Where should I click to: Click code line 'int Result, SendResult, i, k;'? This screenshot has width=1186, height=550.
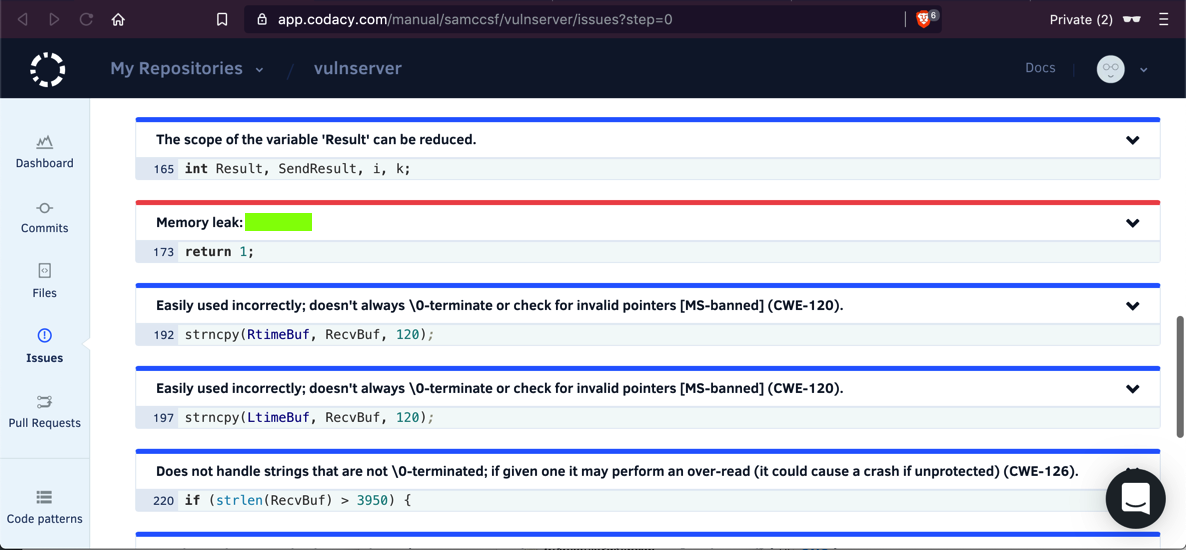click(297, 169)
